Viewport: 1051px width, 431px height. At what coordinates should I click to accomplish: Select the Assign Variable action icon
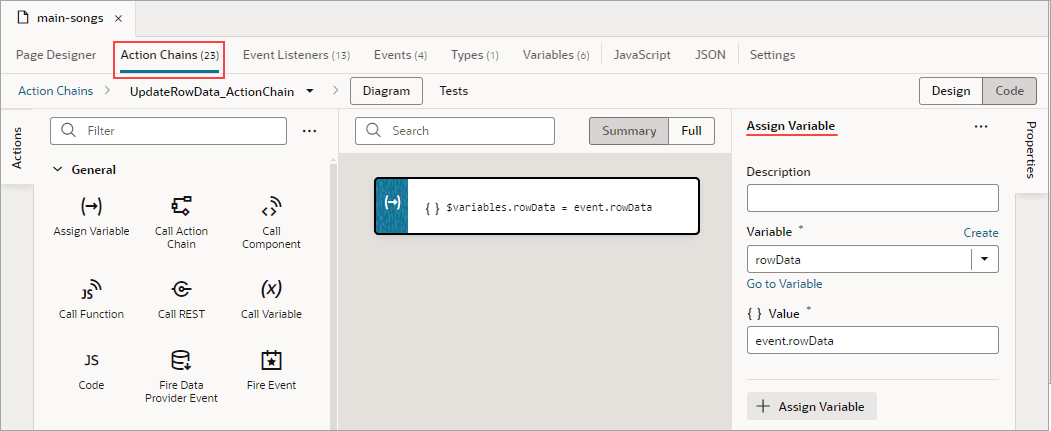point(91,206)
